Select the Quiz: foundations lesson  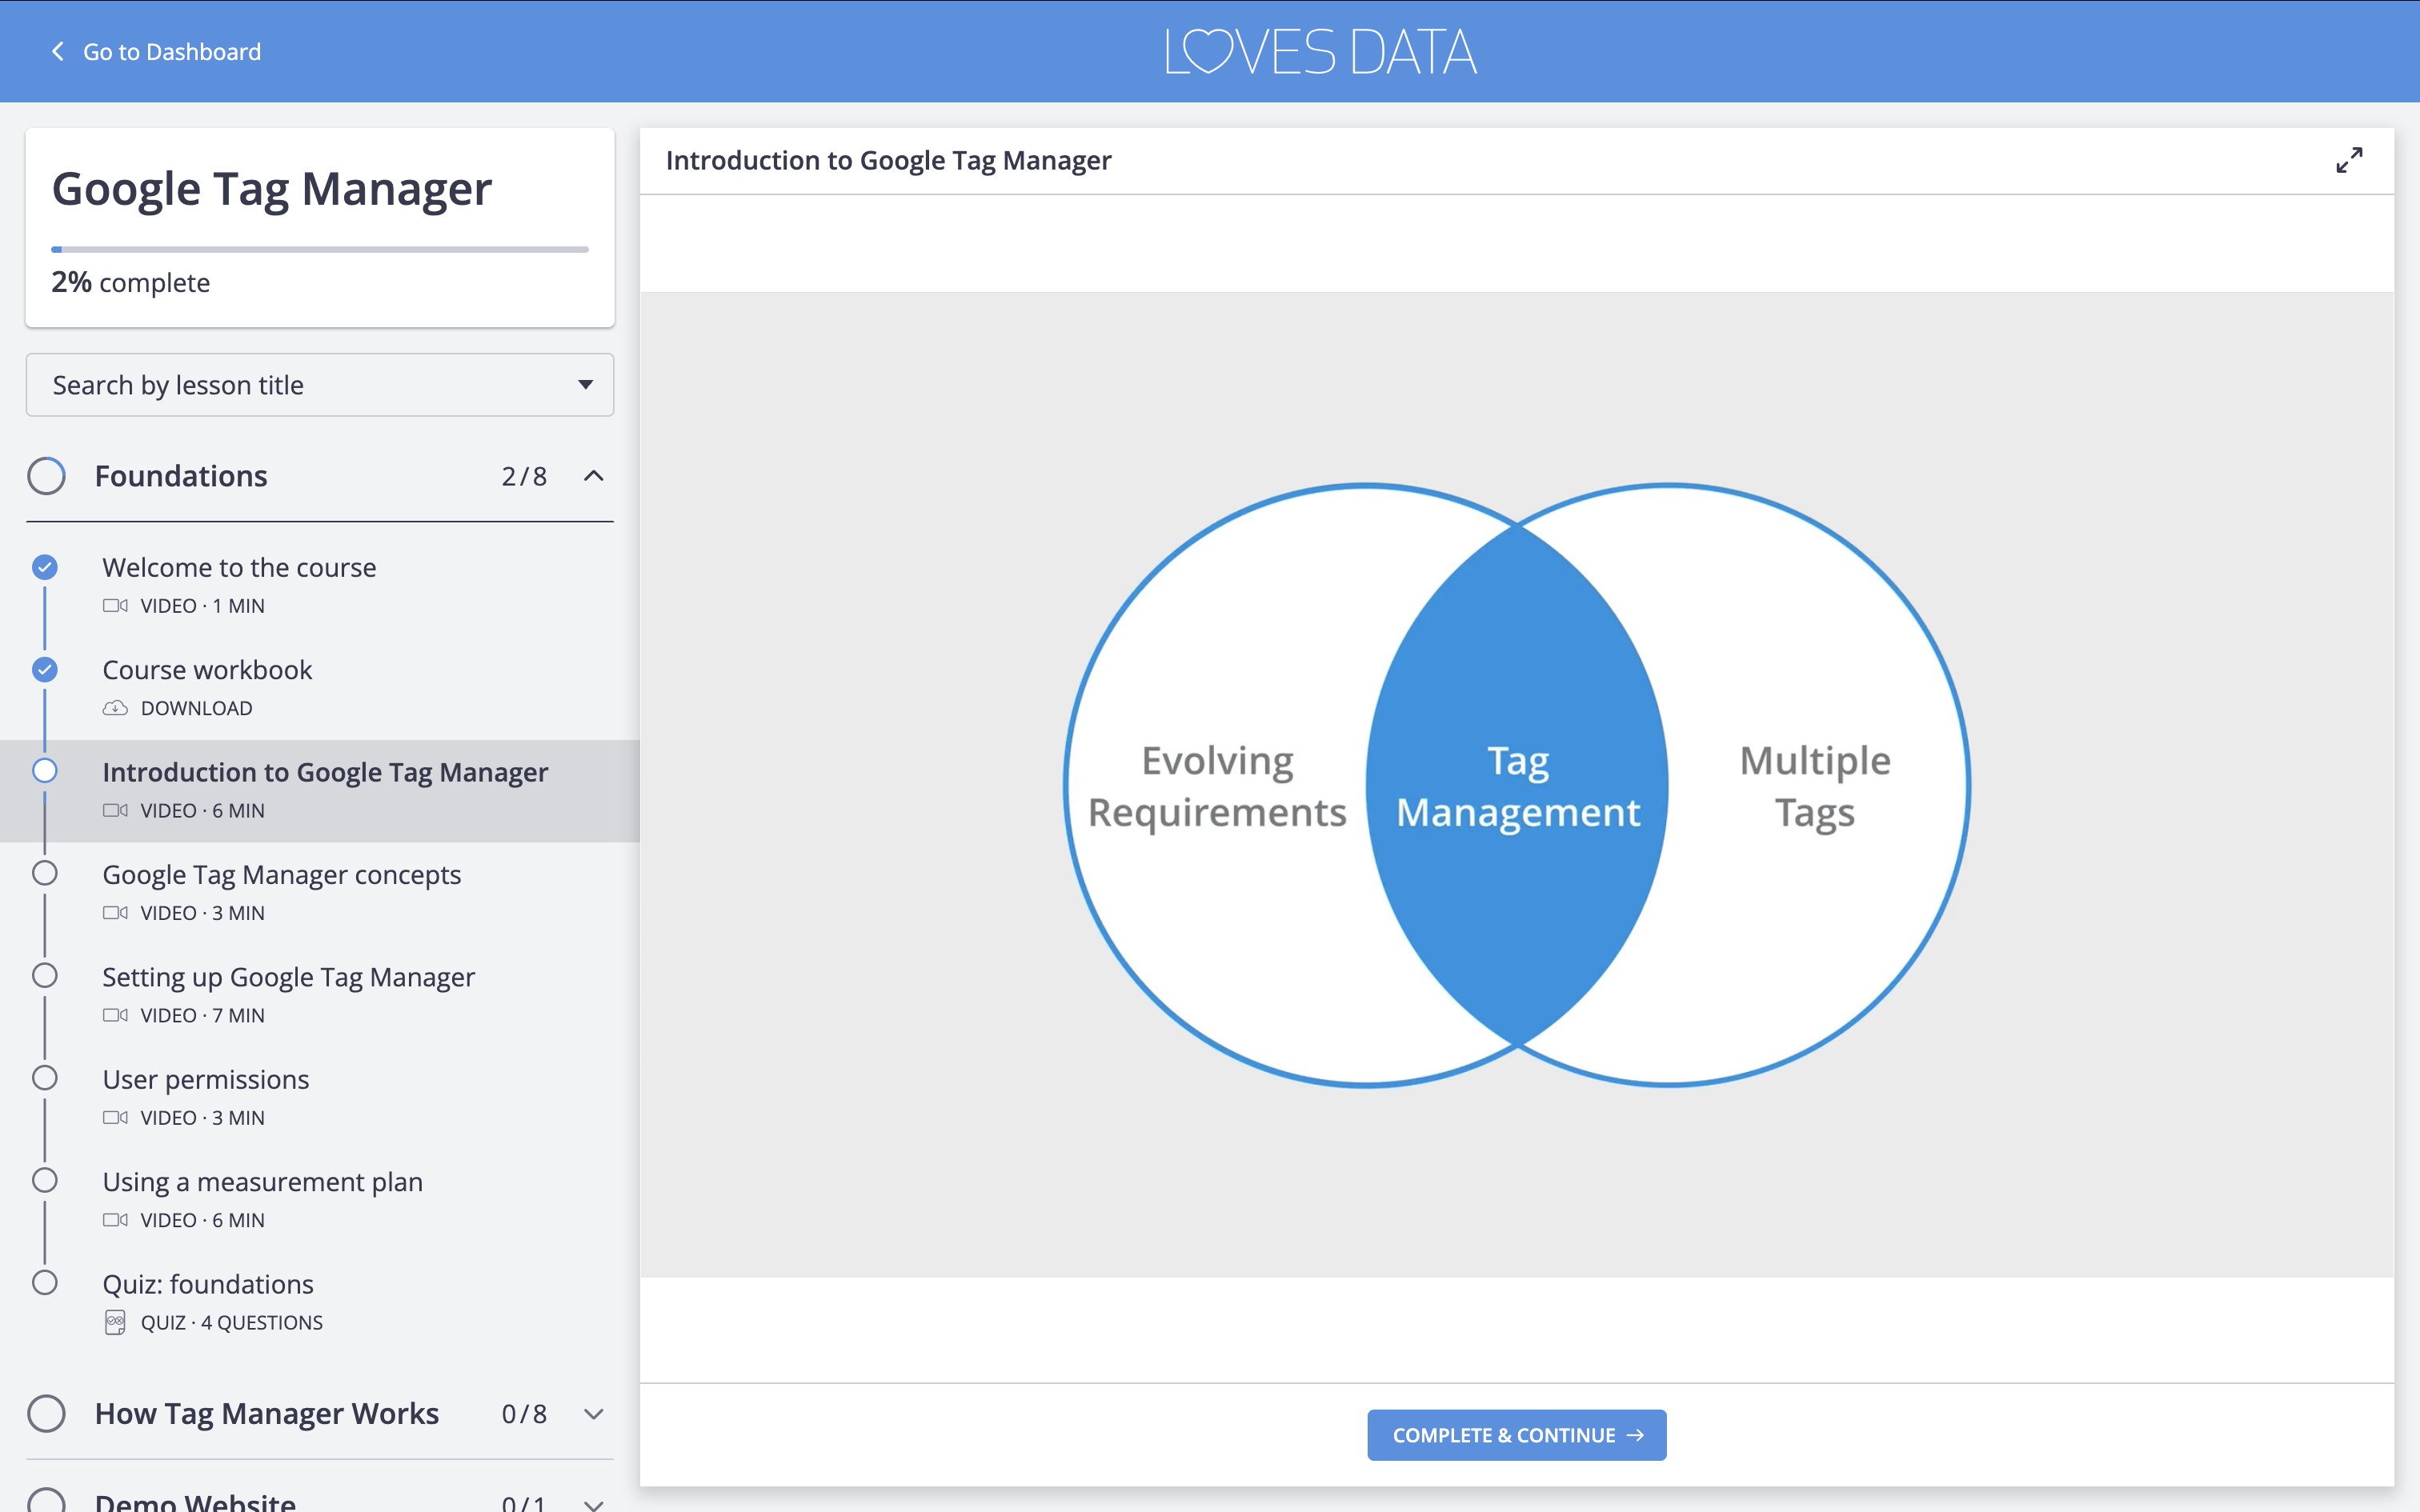(x=207, y=1283)
